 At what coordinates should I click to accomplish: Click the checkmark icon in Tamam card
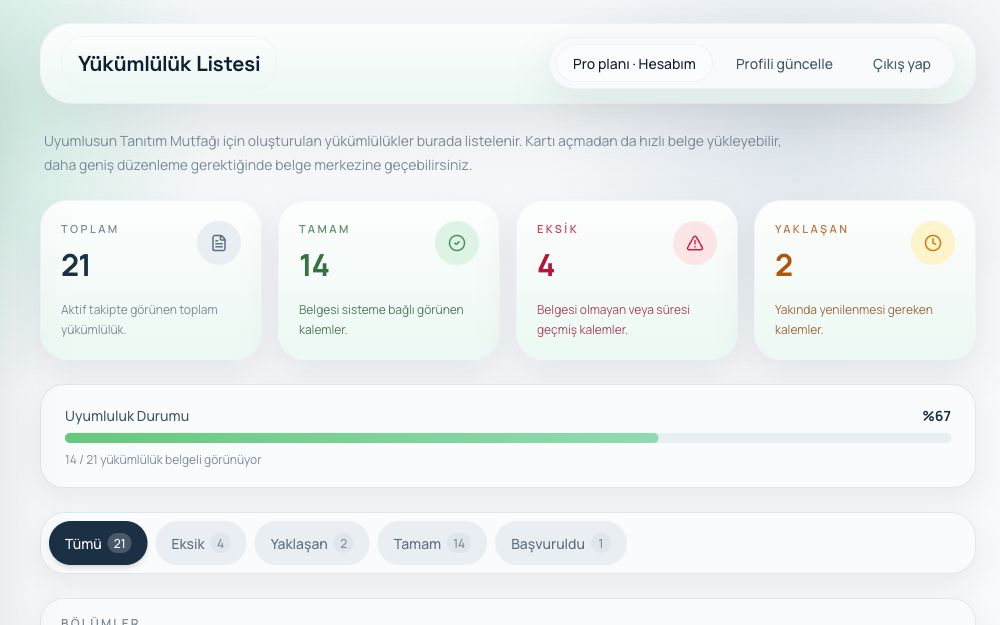(457, 243)
